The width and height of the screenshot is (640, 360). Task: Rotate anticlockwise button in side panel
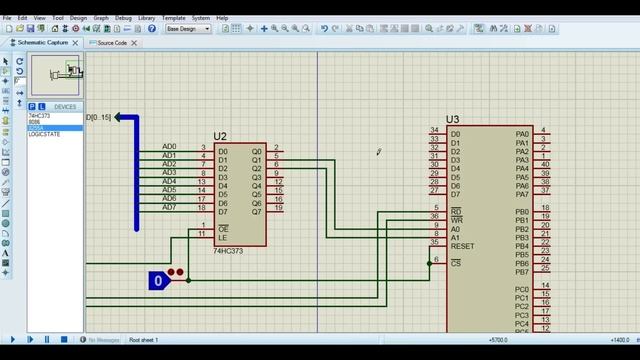(x=20, y=71)
